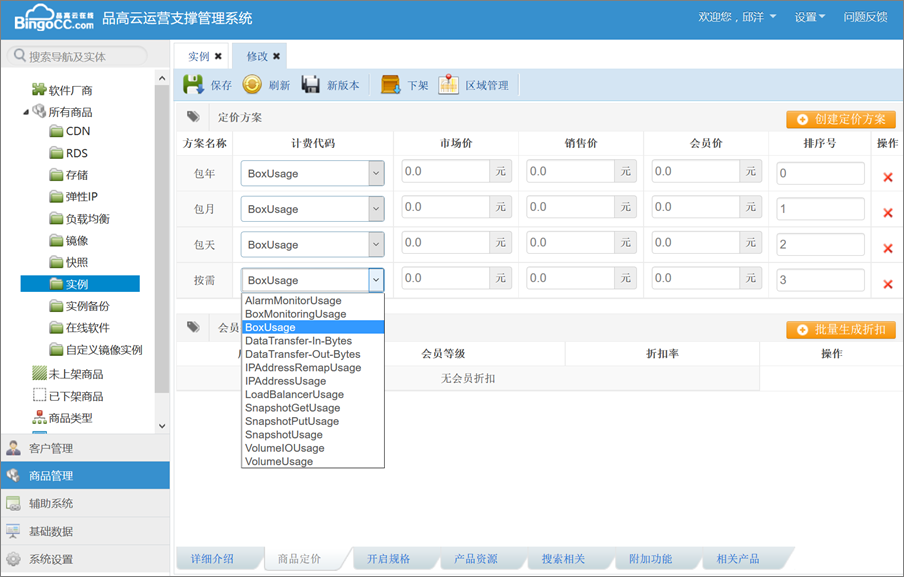Image resolution: width=904 pixels, height=577 pixels.
Task: Click the 区域管理 map icon
Action: pos(448,85)
